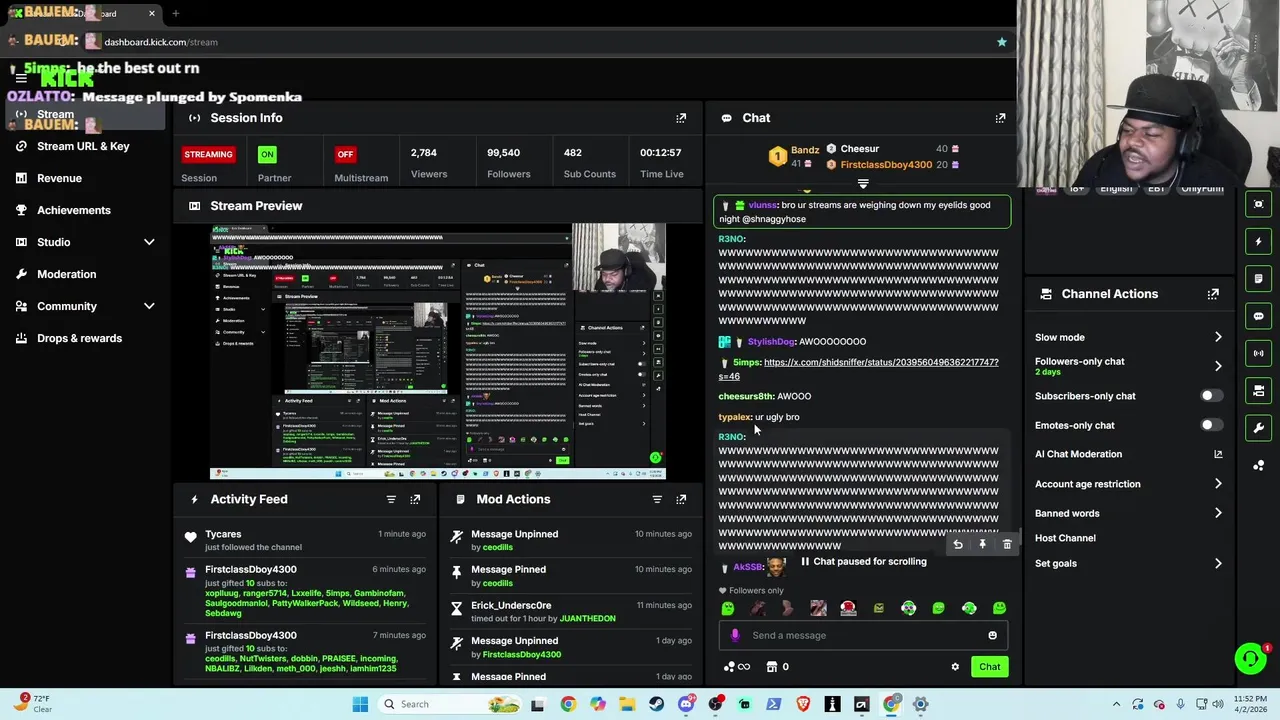Send message with green Chat button
The image size is (1280, 720).
tap(989, 667)
